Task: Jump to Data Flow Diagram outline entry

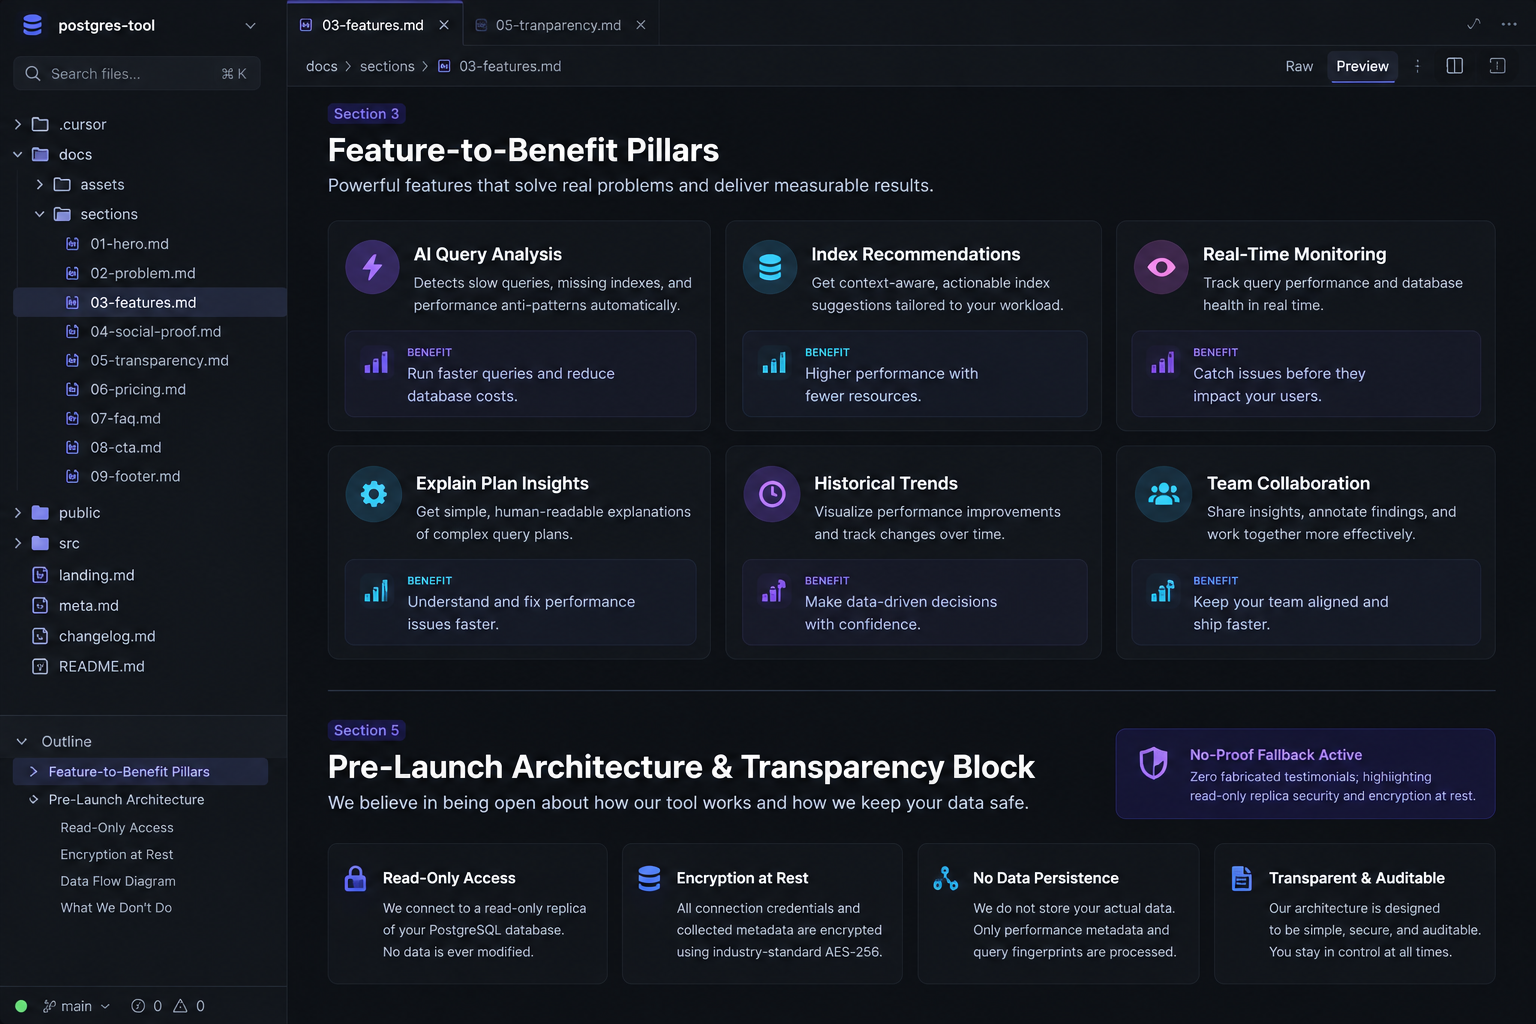Action: click(x=118, y=881)
